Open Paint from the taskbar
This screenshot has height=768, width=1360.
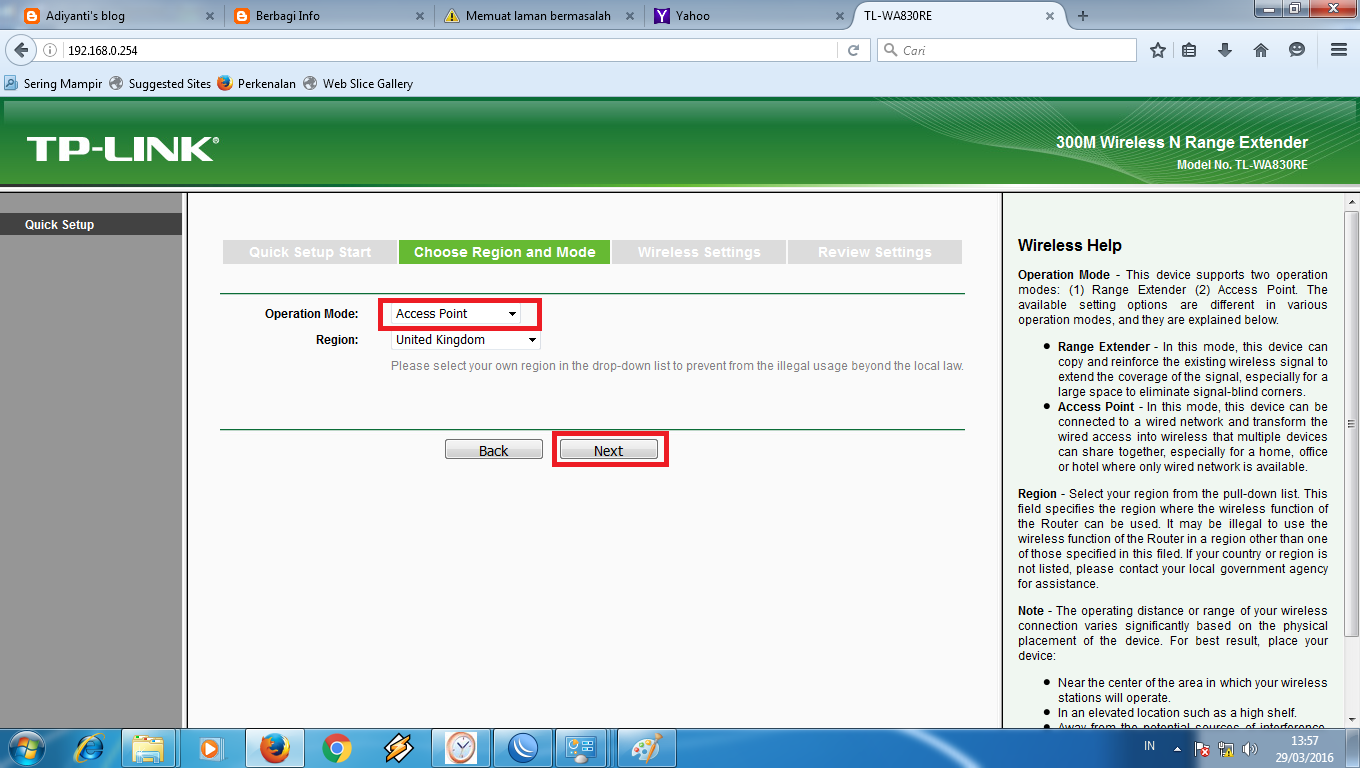[x=647, y=747]
